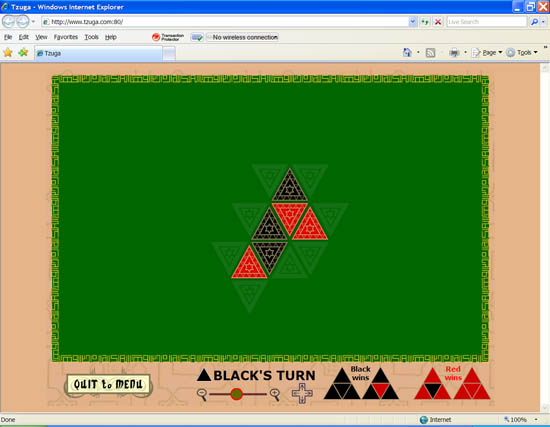This screenshot has height=427, width=550.
Task: Click the Favorites Center star icon
Action: [8, 53]
